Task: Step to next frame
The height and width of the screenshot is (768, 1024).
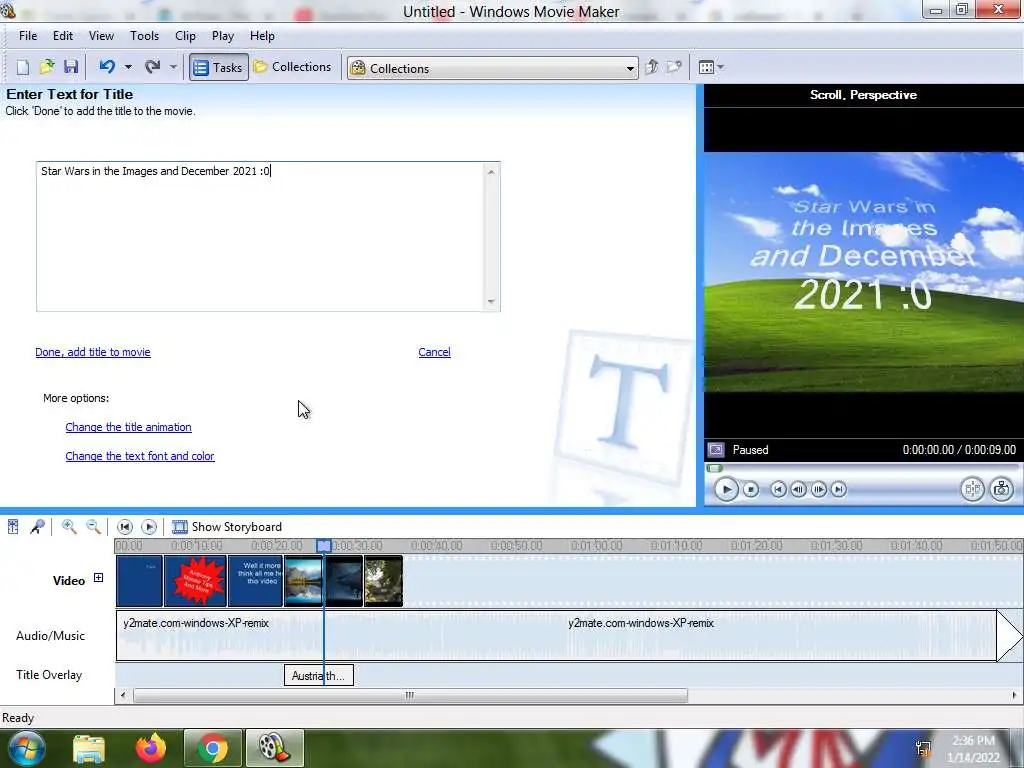Action: pos(818,489)
